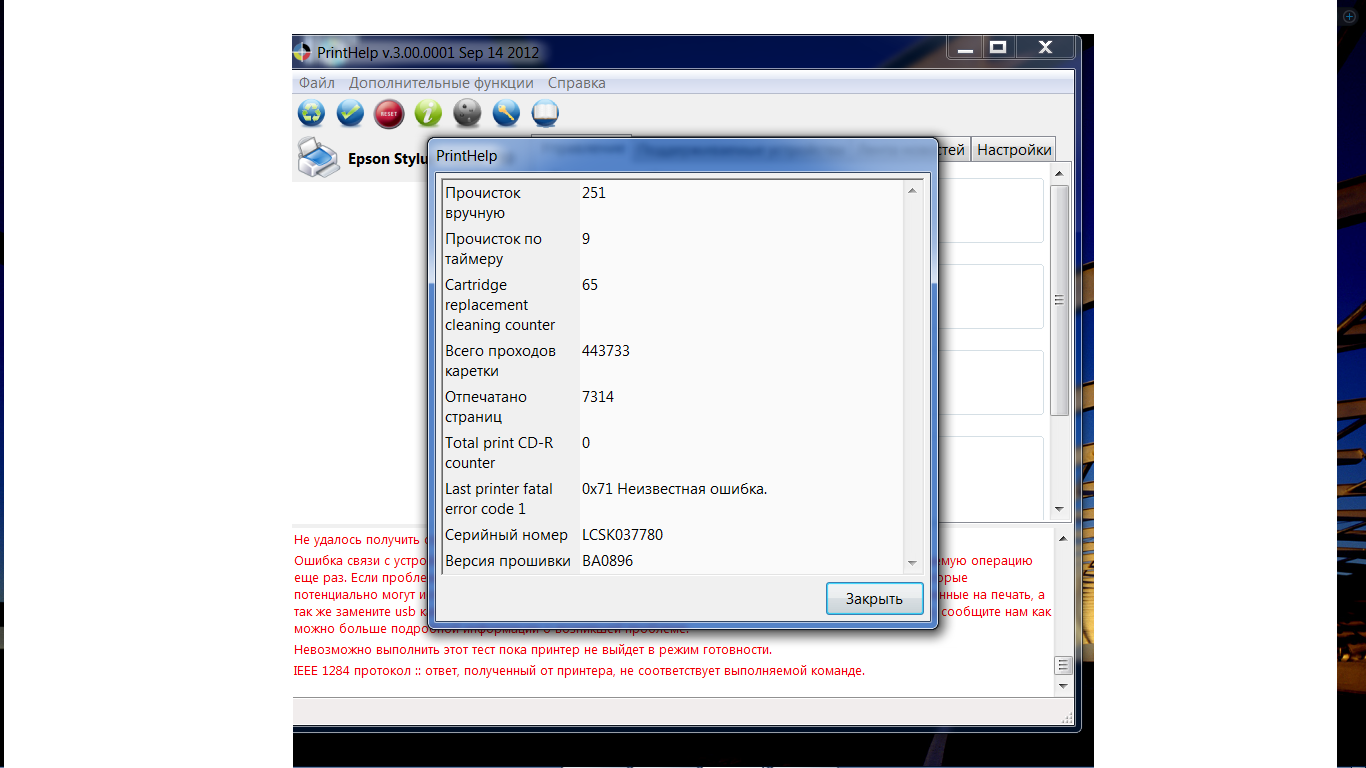Image resolution: width=1366 pixels, height=768 pixels.
Task: Click the Закрыть button in the dialog
Action: (874, 599)
